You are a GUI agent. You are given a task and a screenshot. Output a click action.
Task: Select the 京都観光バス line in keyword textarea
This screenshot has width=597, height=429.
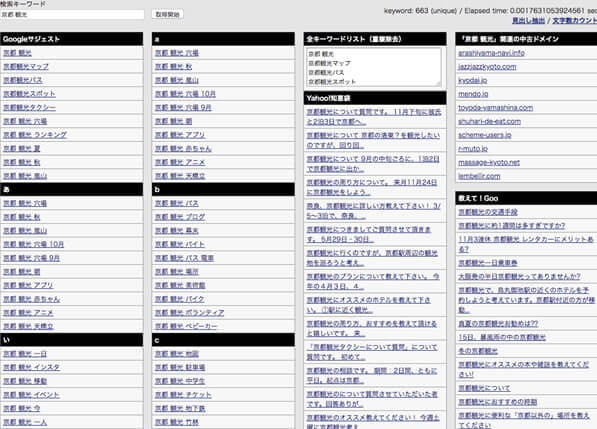[x=326, y=72]
